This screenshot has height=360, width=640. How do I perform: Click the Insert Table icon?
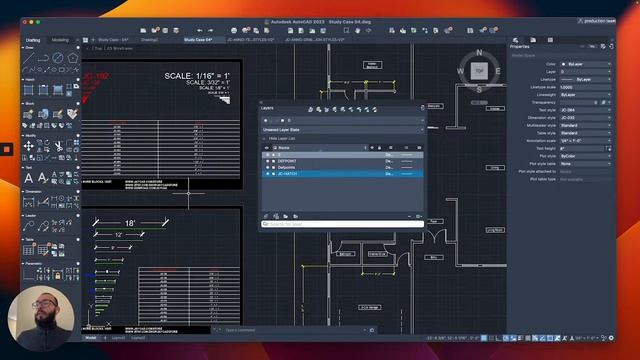pyautogui.click(x=29, y=250)
